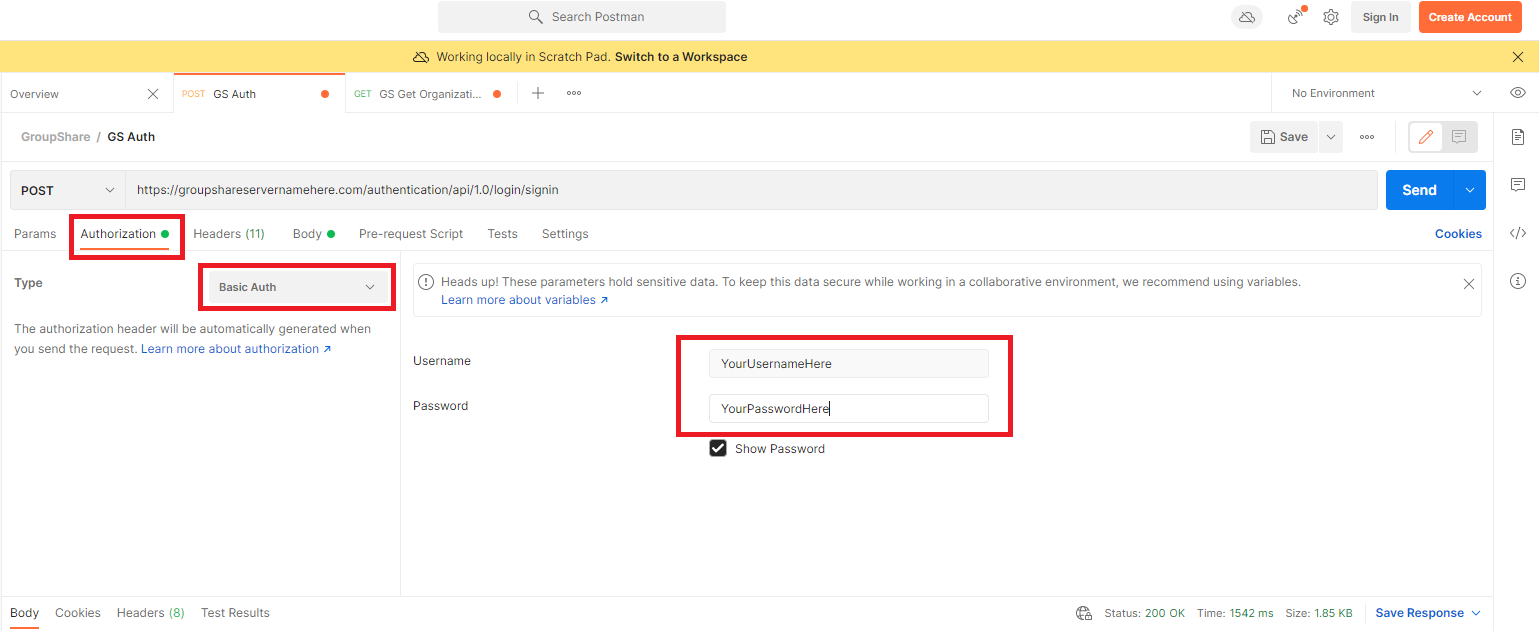The height and width of the screenshot is (631, 1539).
Task: Open the code snippet icon in right sidebar
Action: pos(1518,233)
